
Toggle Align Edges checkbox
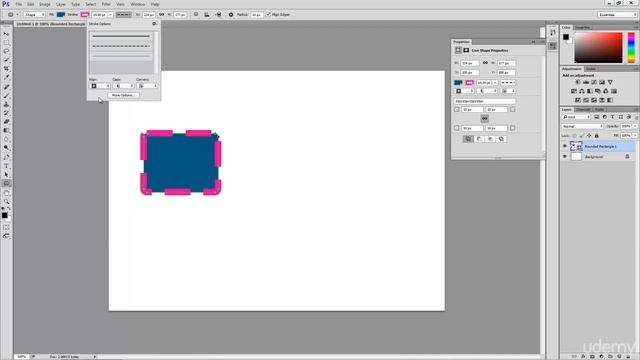tap(268, 14)
